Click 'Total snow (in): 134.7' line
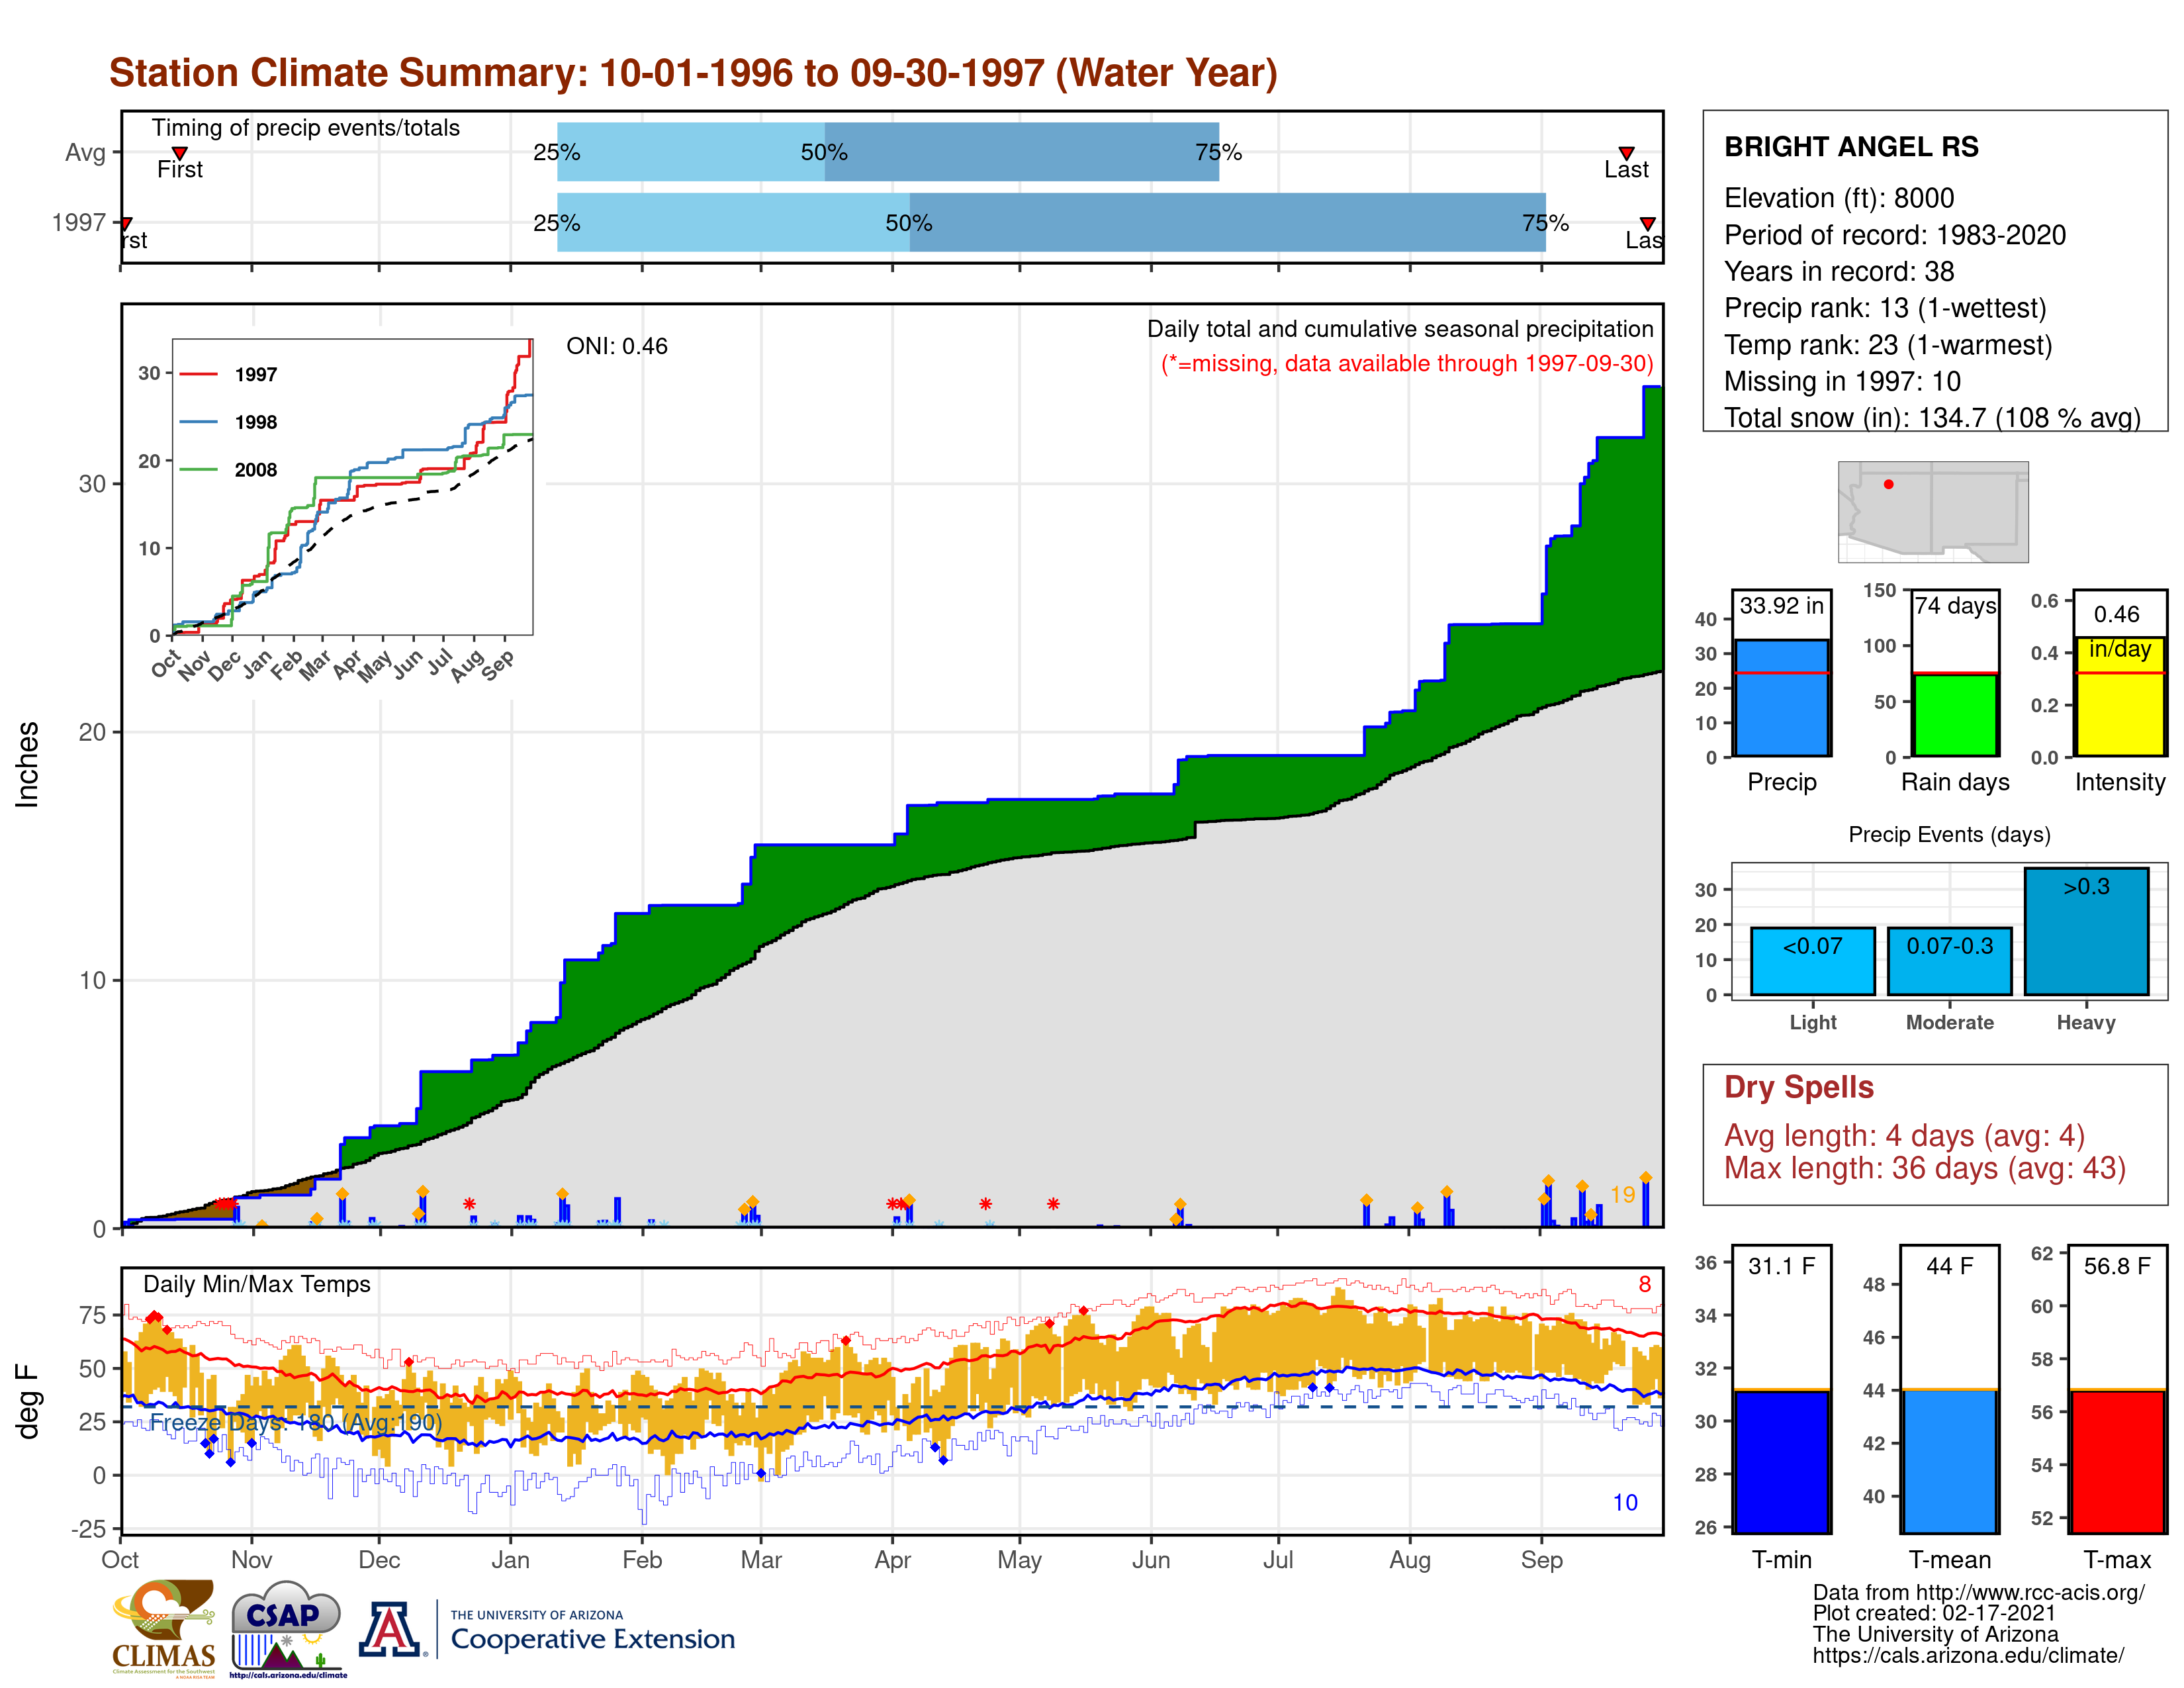The image size is (2184, 1688). click(x=1931, y=418)
